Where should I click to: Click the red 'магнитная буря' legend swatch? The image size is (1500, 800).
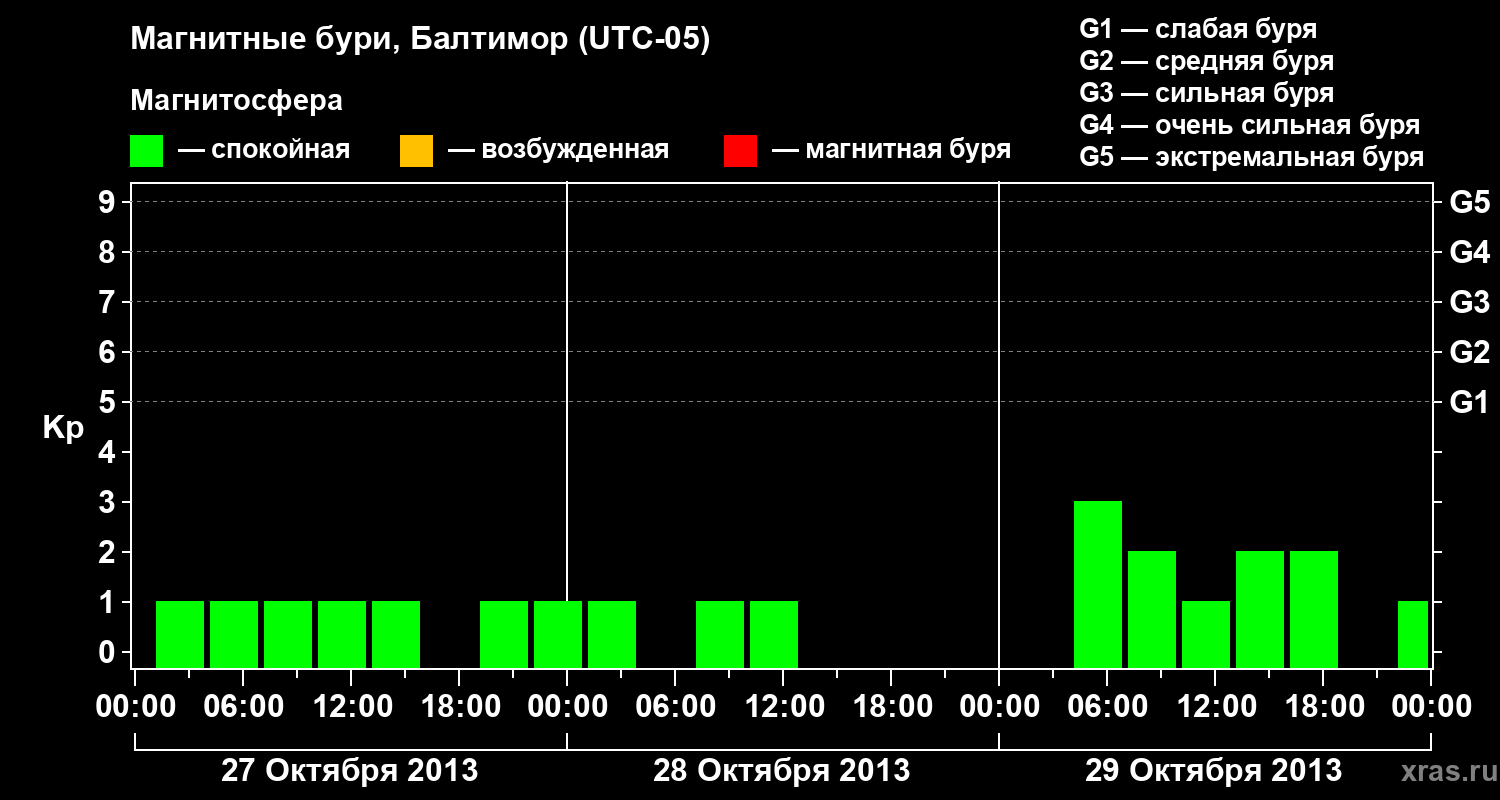(x=740, y=151)
